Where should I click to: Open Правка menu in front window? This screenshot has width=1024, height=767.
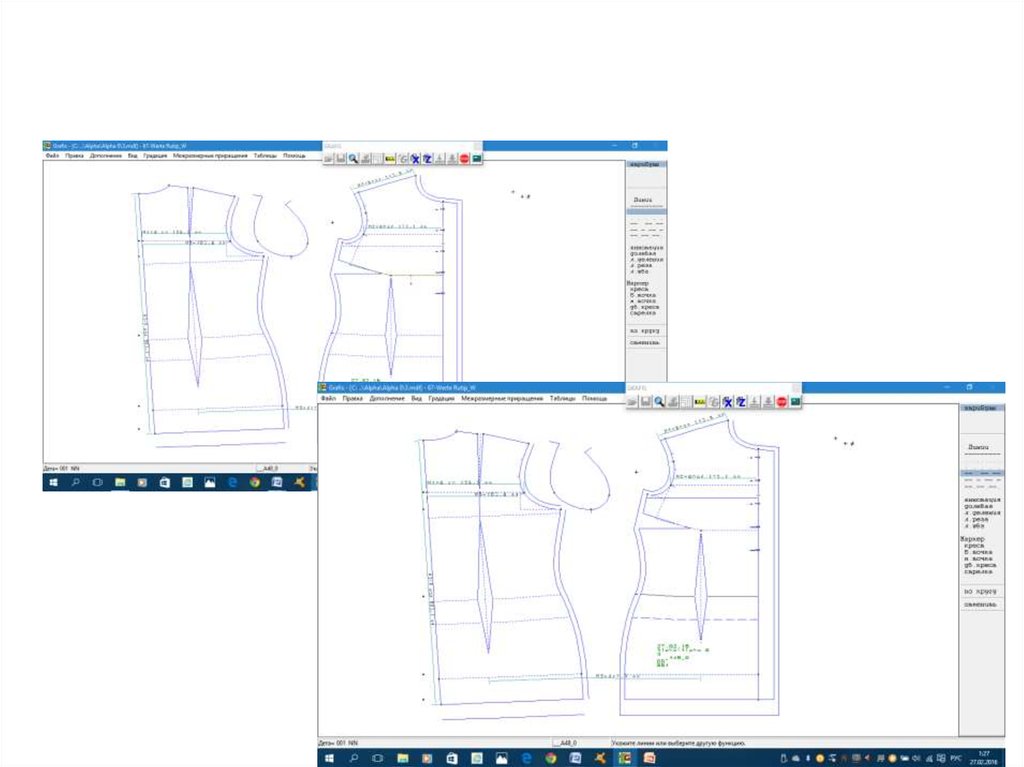353,398
